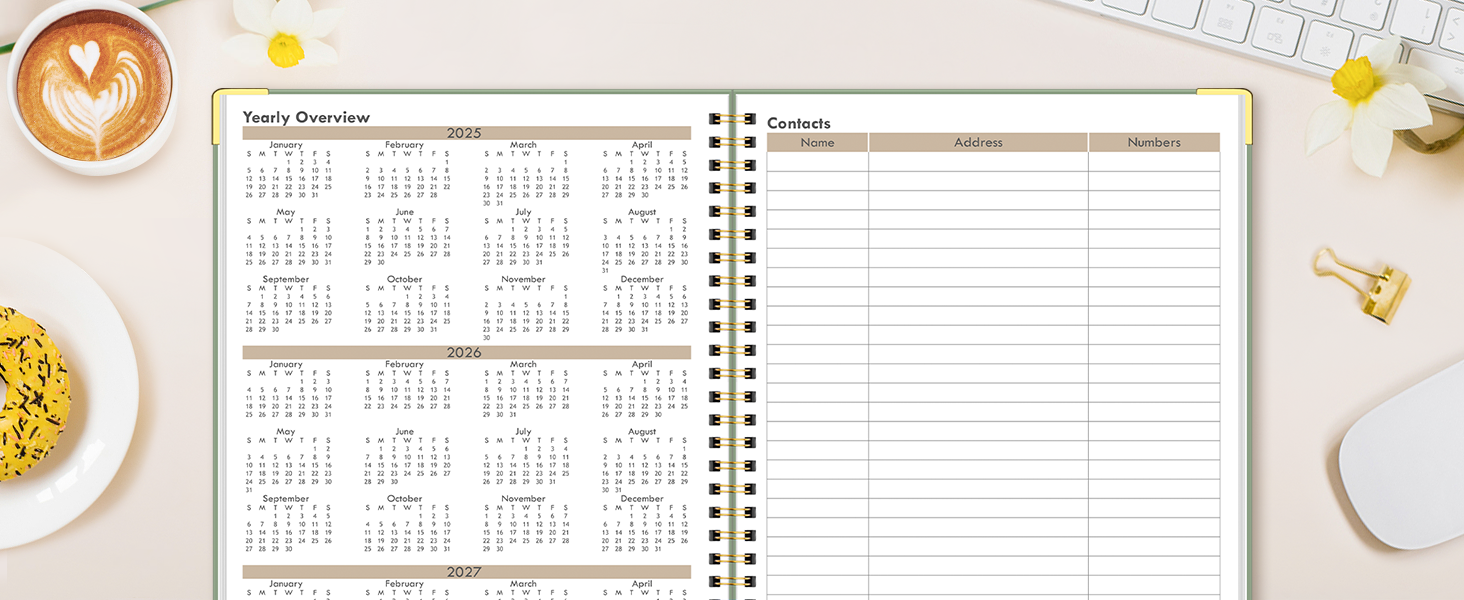Screen dimensions: 1464x600
Task: Click the "Name" column header
Action: 817,143
